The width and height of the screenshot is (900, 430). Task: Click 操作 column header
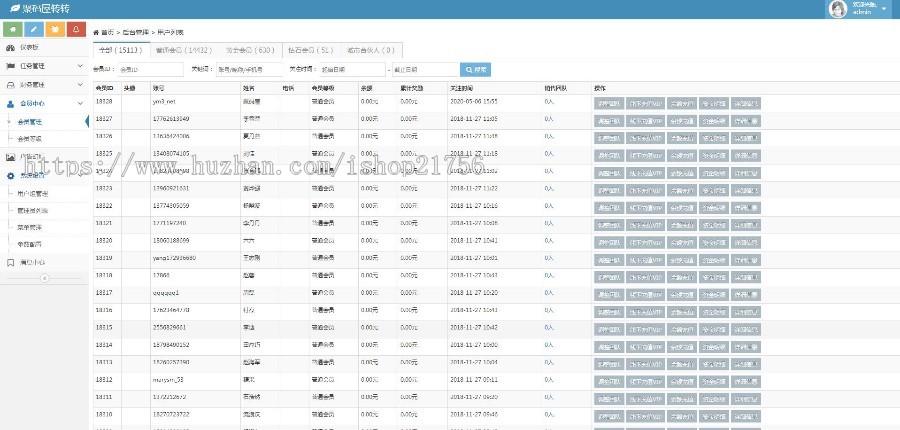(x=600, y=88)
